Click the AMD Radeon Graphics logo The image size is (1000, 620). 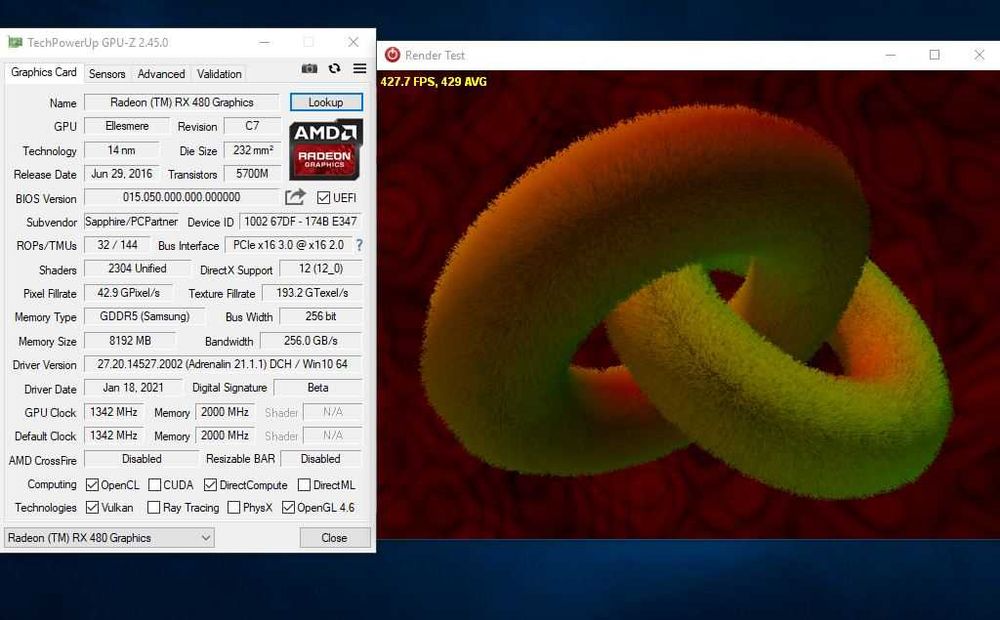(326, 149)
